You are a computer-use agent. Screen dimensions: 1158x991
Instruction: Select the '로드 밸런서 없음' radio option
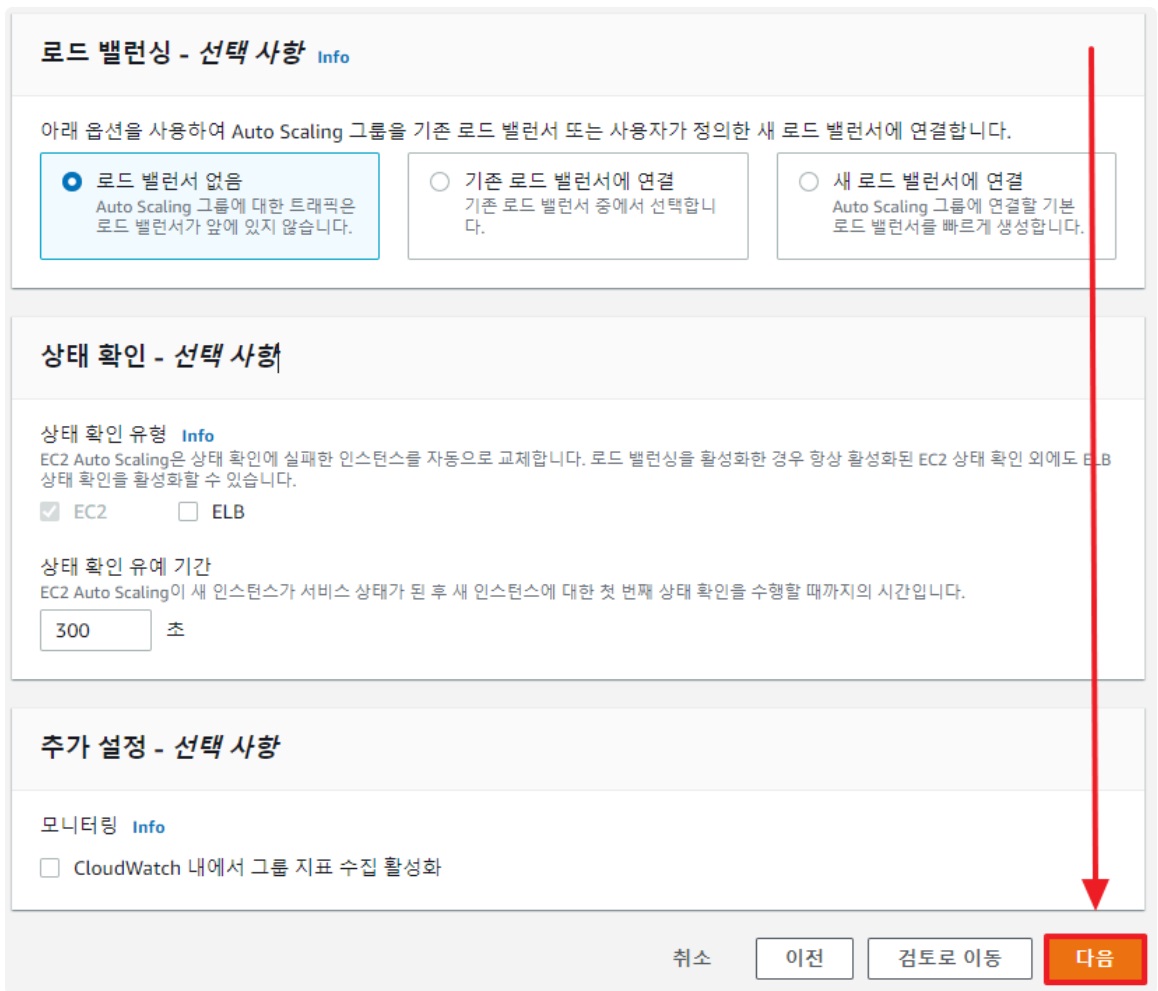[72, 181]
